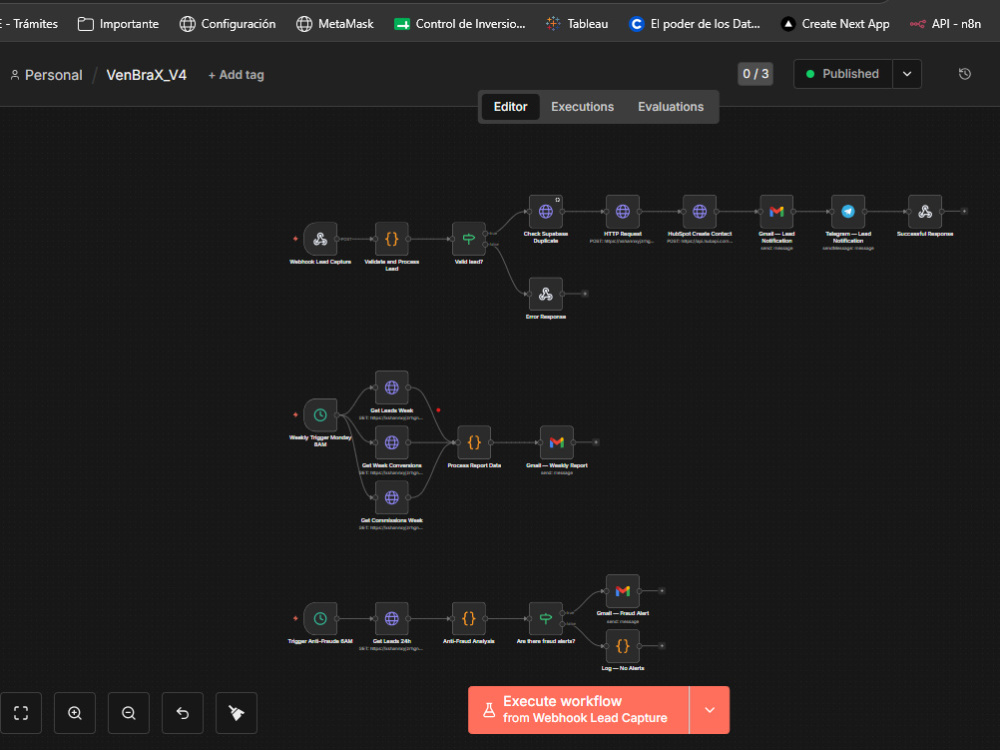
Task: Open the MetaMask bookmark
Action: [335, 24]
